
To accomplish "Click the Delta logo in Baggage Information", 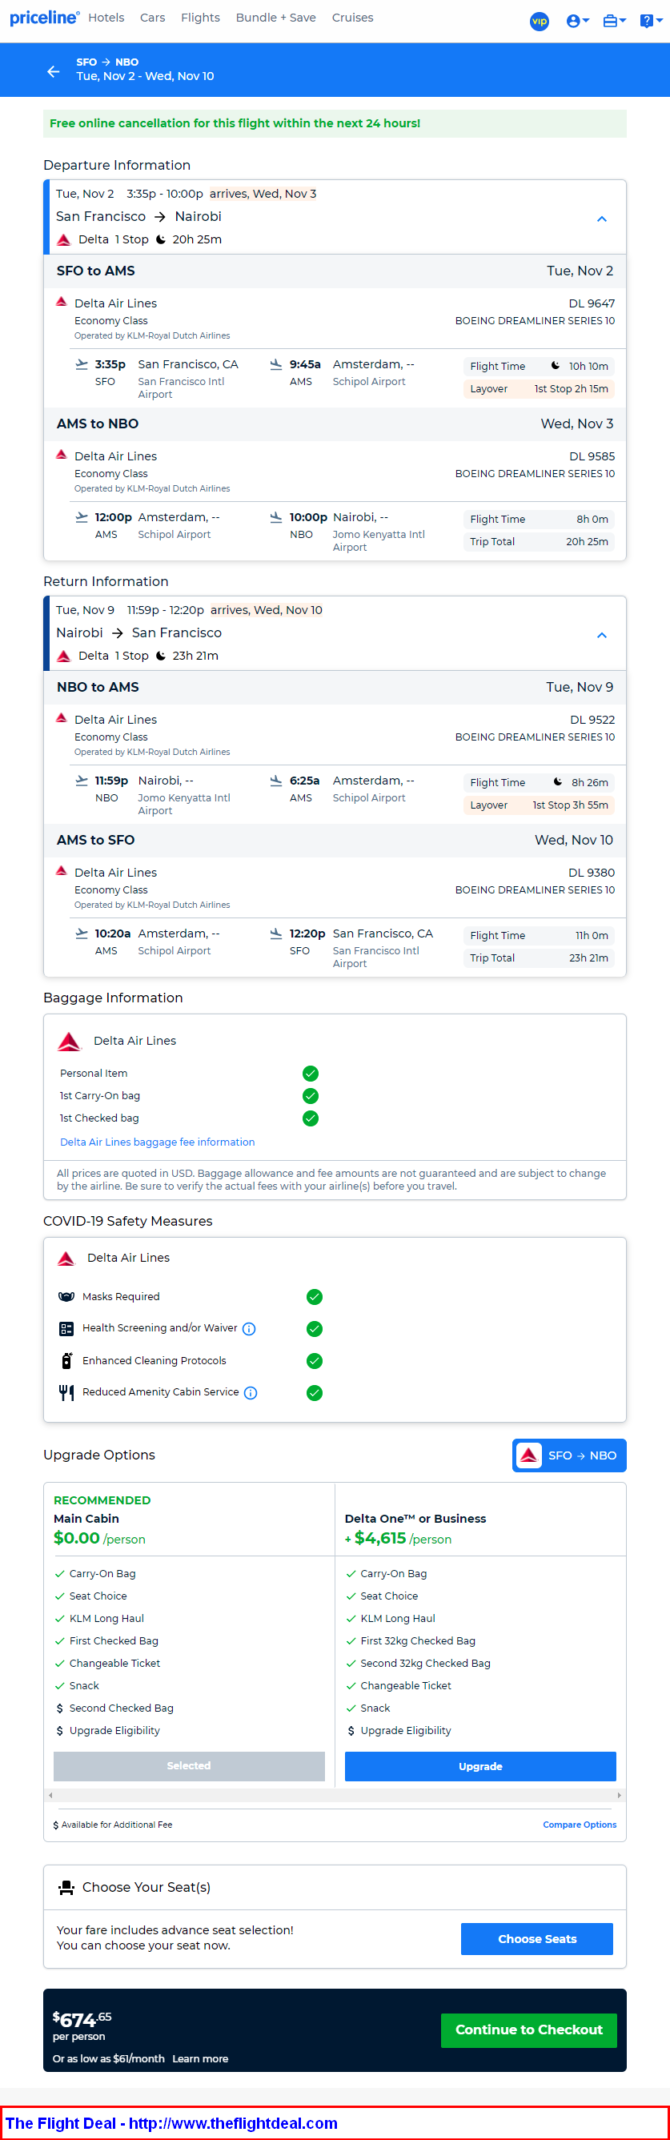I will click(x=69, y=1042).
